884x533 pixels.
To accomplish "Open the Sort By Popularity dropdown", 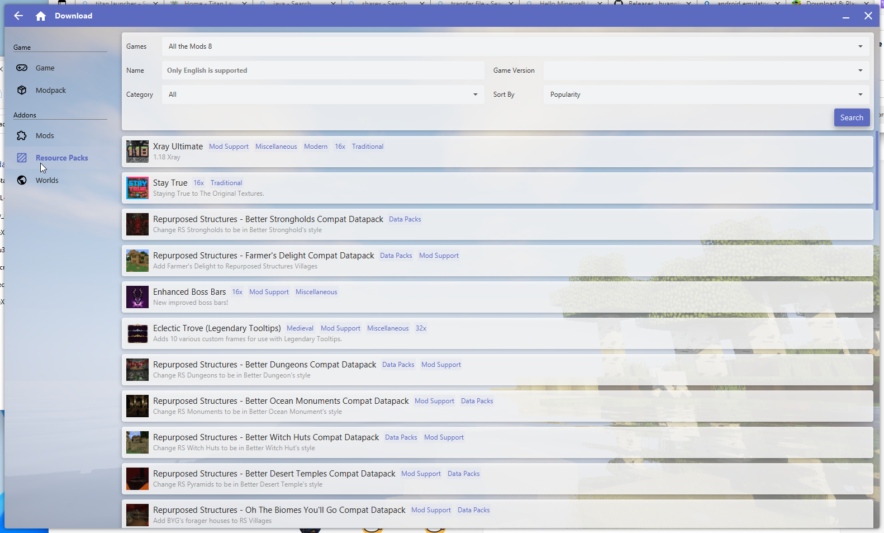I will pyautogui.click(x=705, y=94).
